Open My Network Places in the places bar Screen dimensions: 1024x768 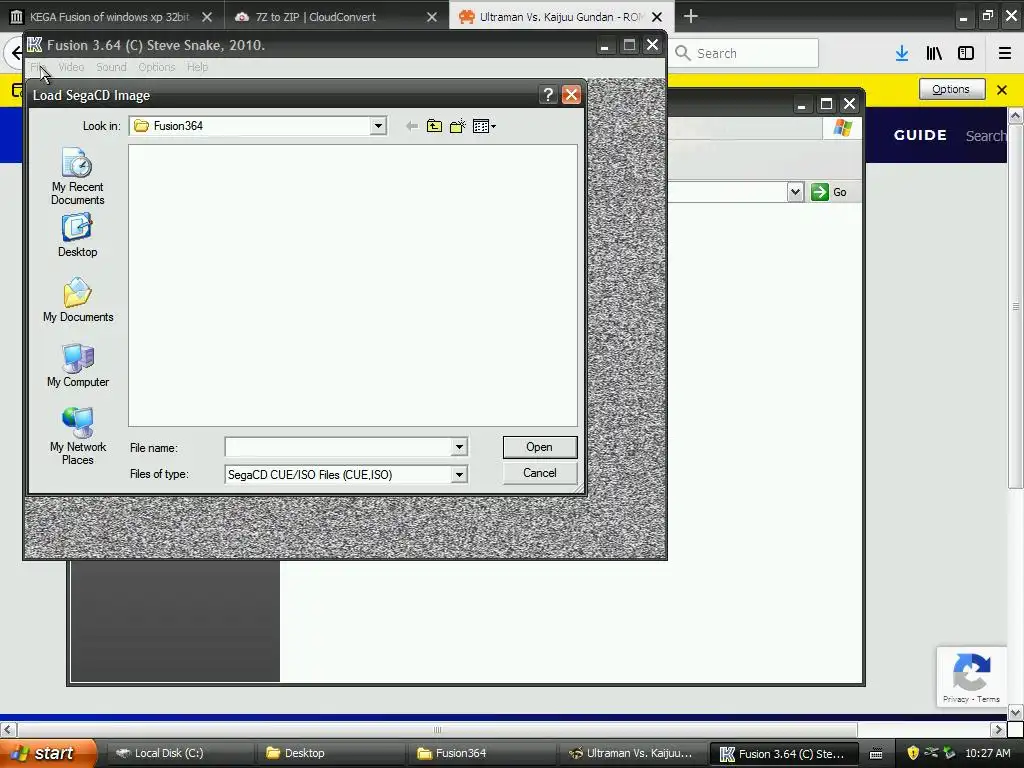pyautogui.click(x=78, y=436)
